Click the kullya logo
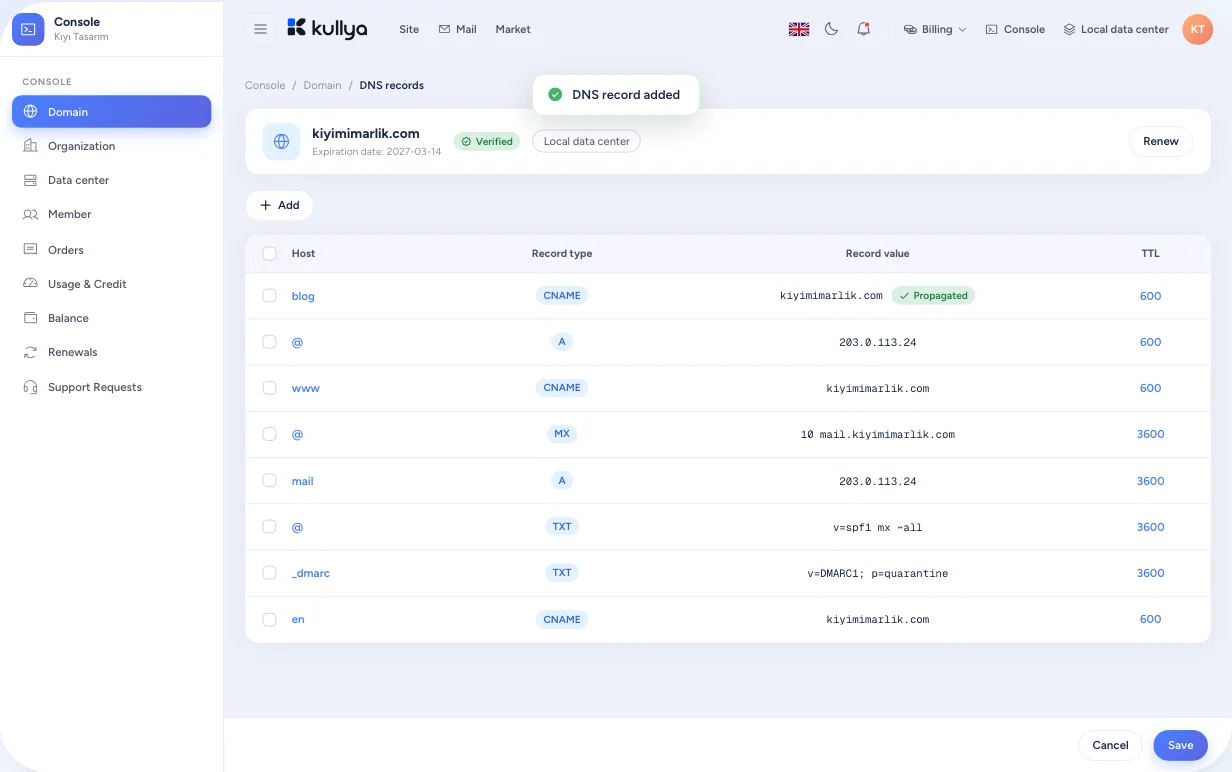 click(327, 28)
